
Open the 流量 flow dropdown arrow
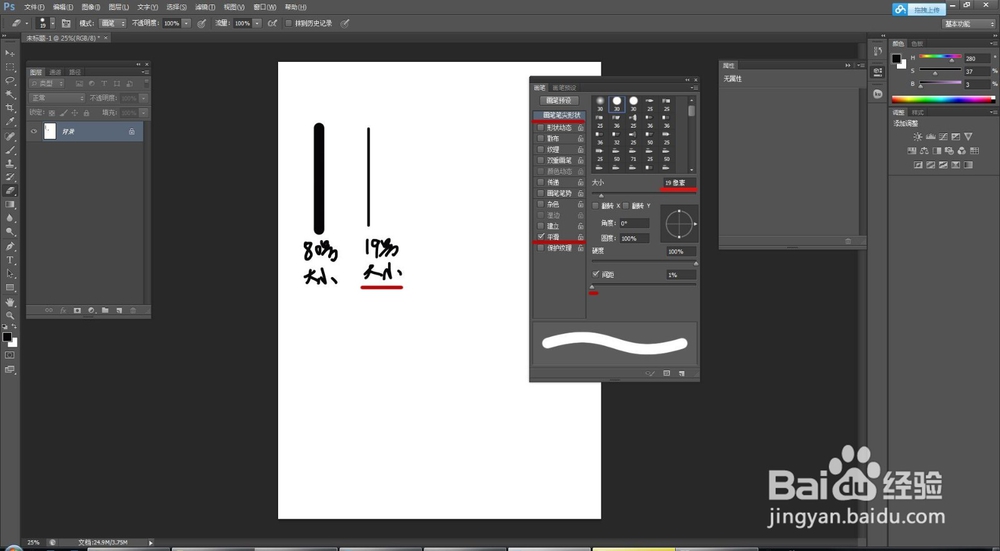tap(257, 24)
